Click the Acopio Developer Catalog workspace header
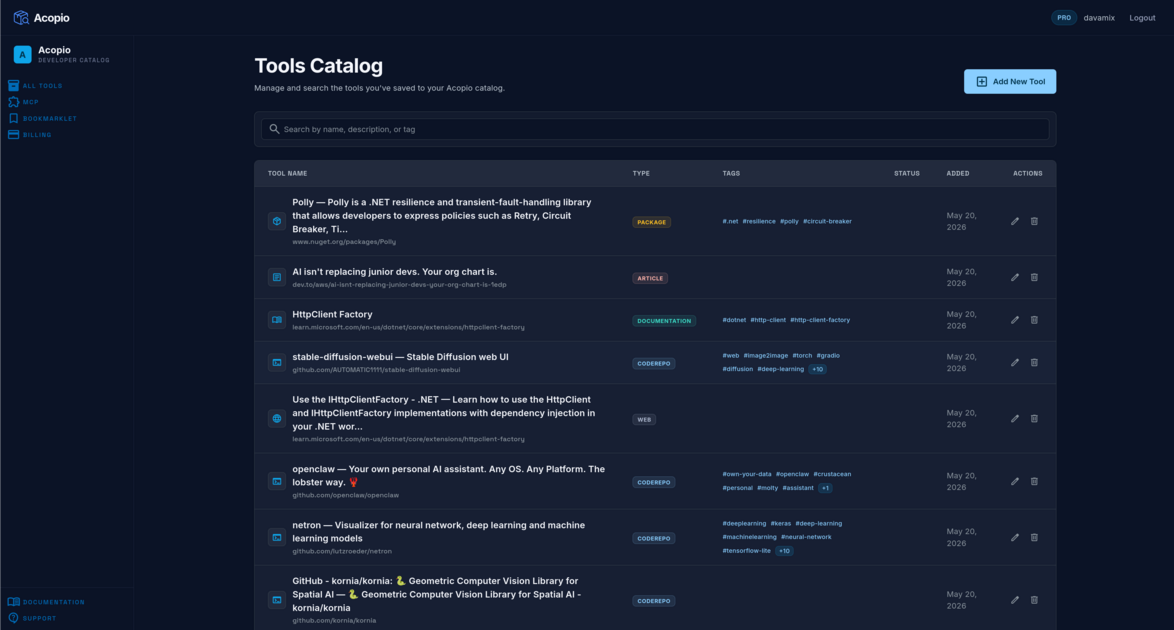This screenshot has height=630, width=1174. pyautogui.click(x=62, y=54)
